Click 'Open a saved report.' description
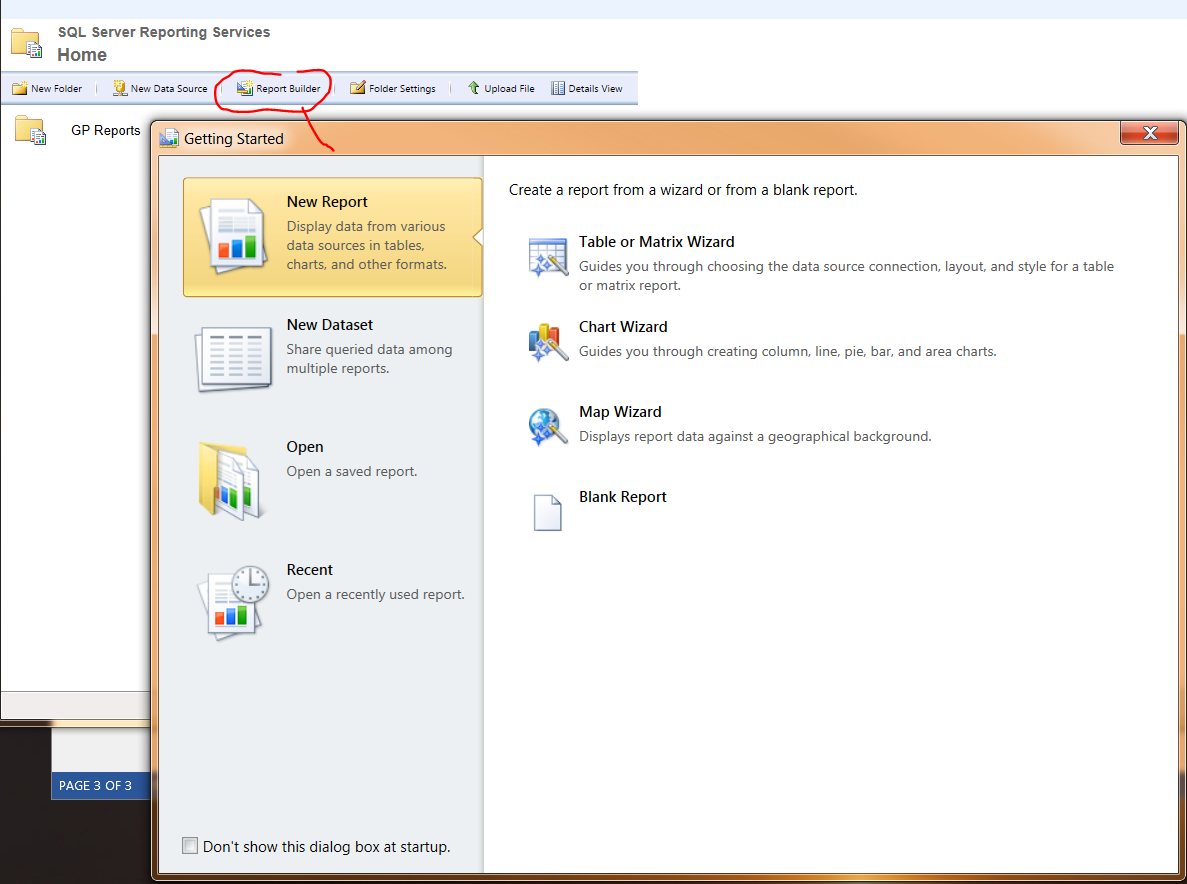The width and height of the screenshot is (1187, 884). [x=351, y=472]
